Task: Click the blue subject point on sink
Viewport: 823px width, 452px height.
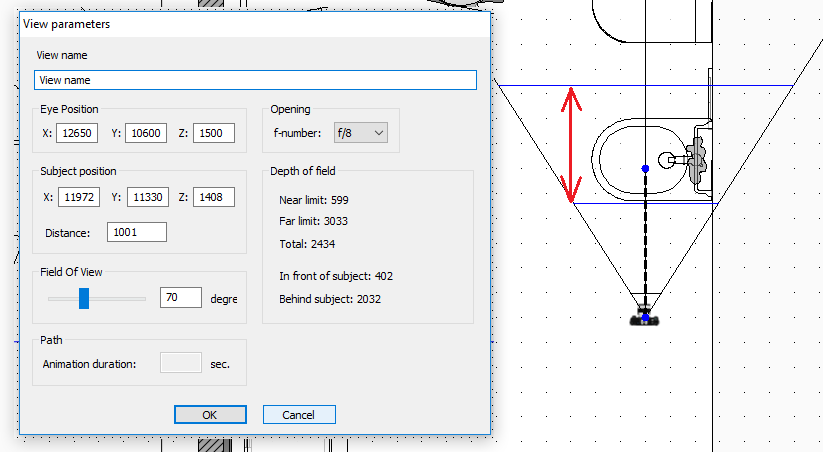Action: [x=645, y=169]
